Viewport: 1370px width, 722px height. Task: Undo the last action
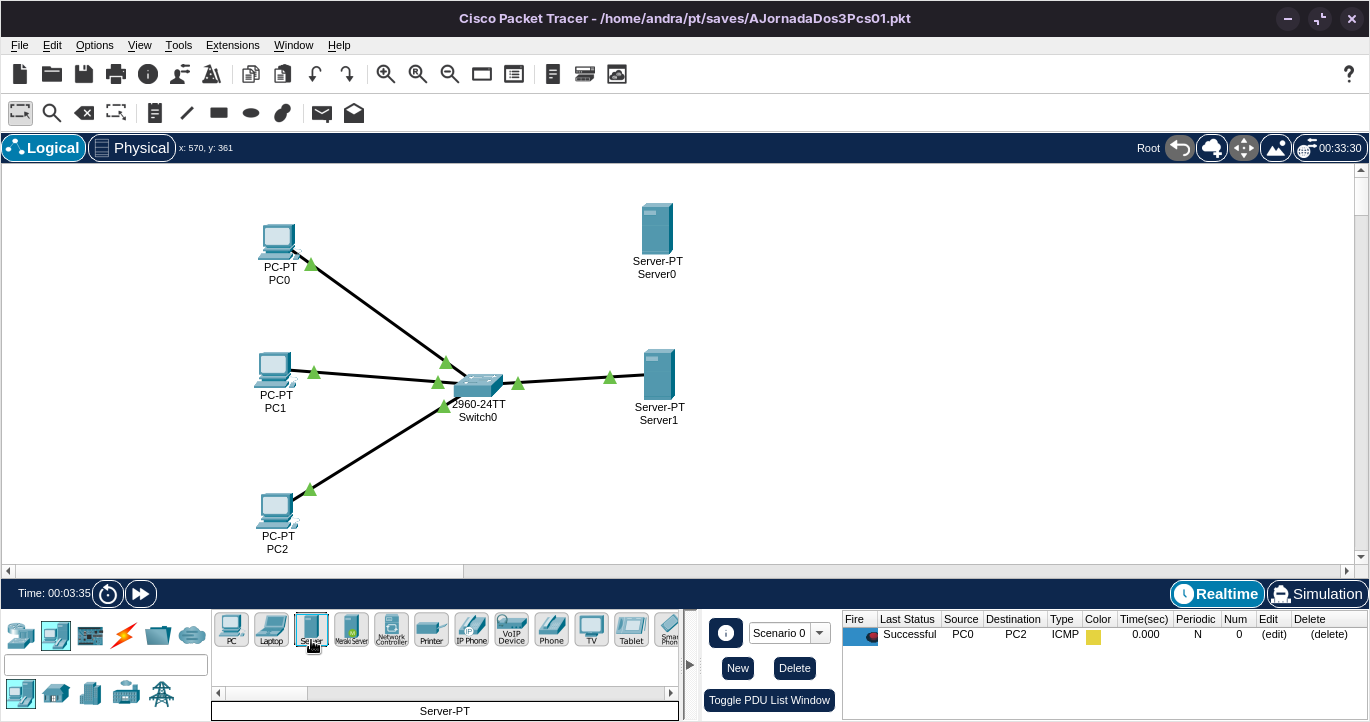click(315, 74)
